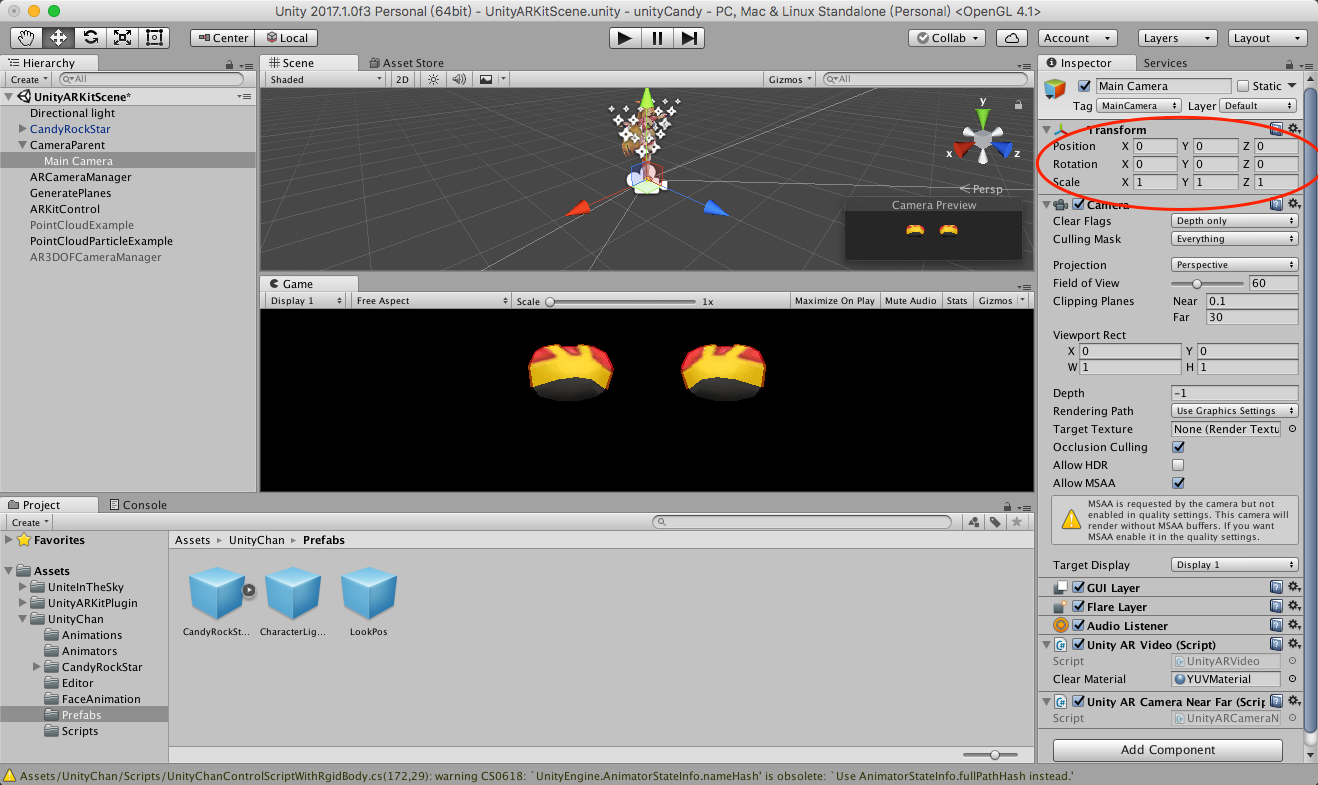Switch to the Console tab
The width and height of the screenshot is (1318, 785).
[x=138, y=505]
